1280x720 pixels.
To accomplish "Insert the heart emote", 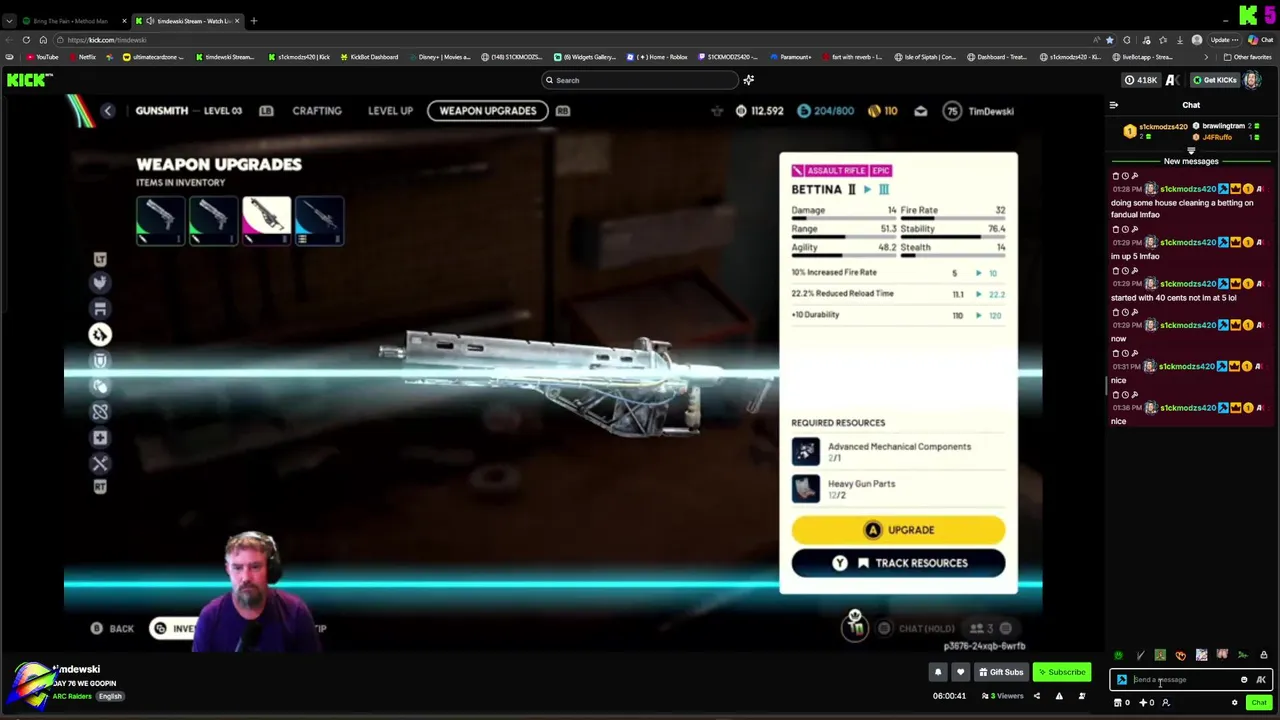I will click(1181, 655).
